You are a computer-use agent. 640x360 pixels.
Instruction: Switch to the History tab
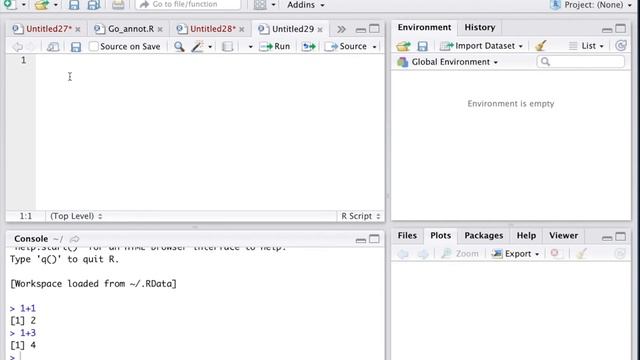click(480, 27)
